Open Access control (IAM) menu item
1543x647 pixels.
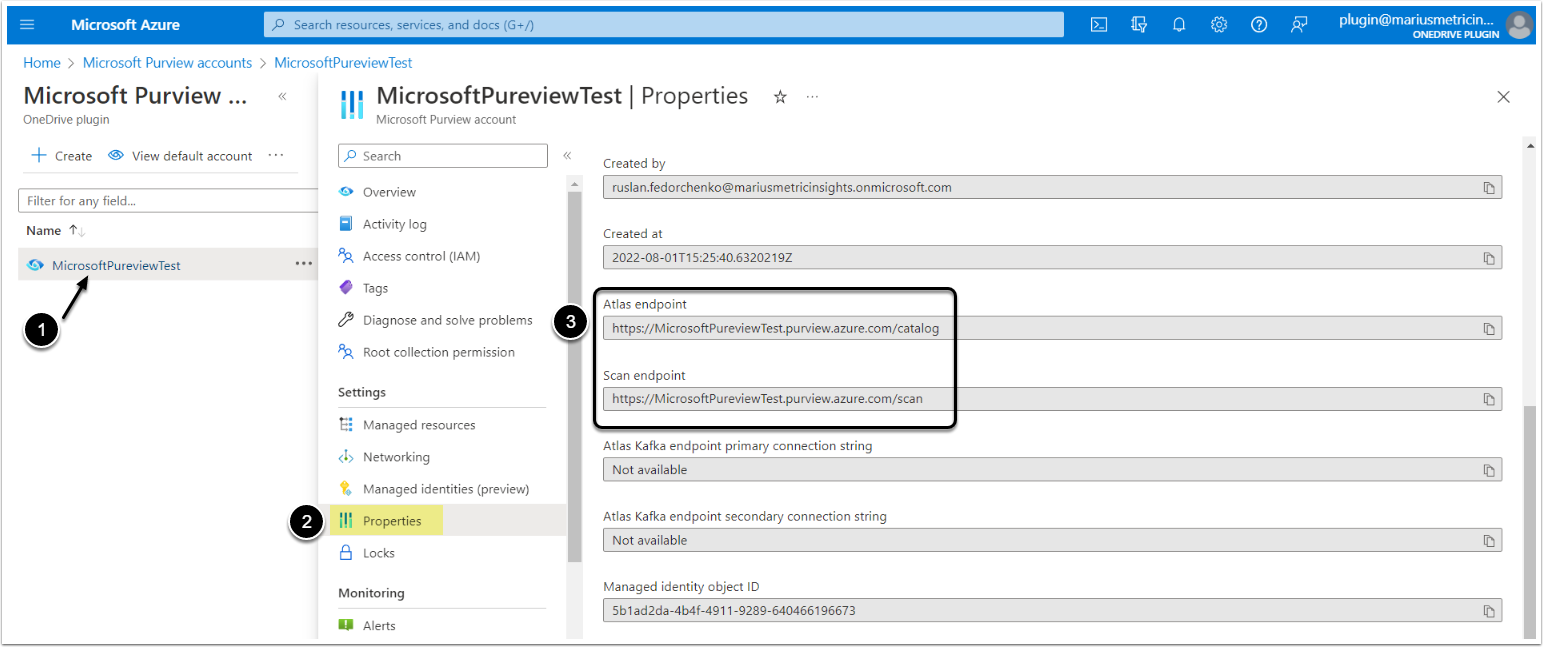pyautogui.click(x=421, y=256)
